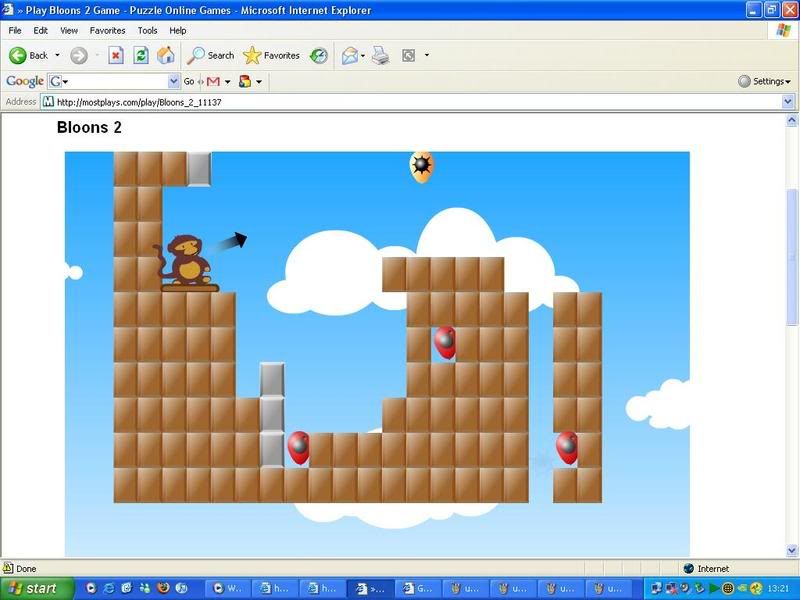Stop page loading with red X icon
Viewport: 800px width, 600px height.
coord(116,56)
